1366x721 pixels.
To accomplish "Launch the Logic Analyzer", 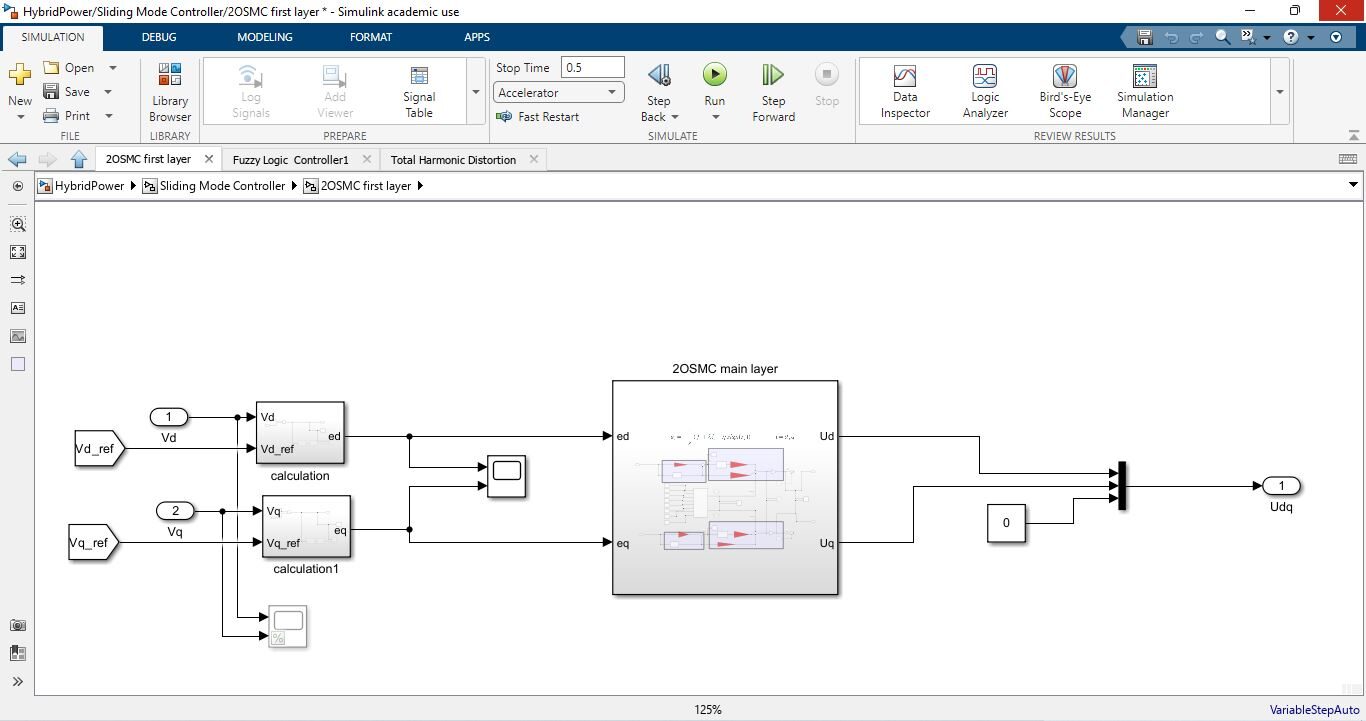I will [985, 92].
